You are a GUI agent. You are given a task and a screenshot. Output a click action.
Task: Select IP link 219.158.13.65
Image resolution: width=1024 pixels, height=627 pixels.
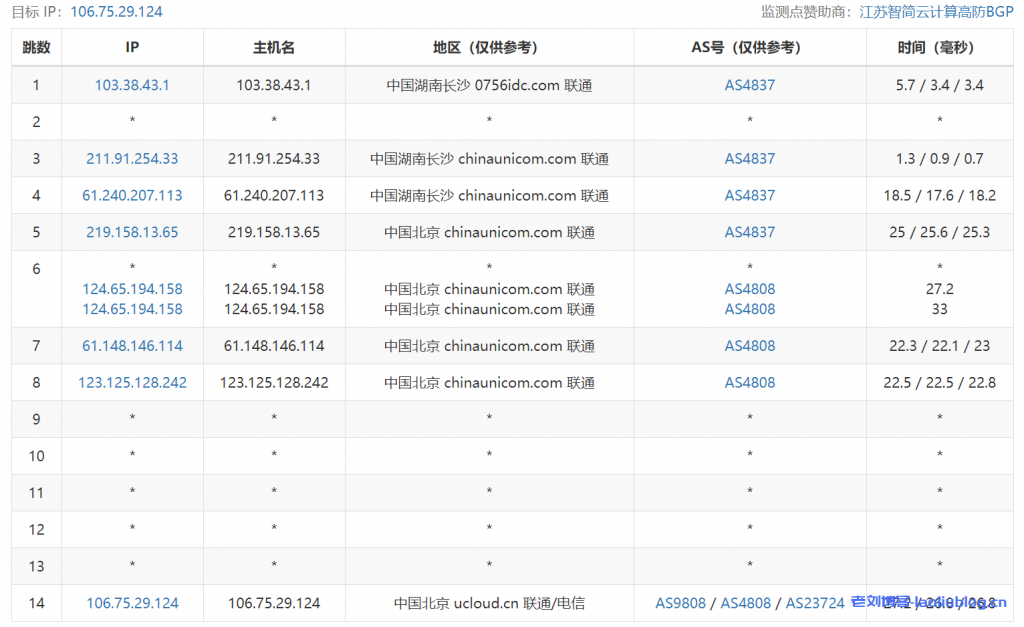tap(132, 232)
